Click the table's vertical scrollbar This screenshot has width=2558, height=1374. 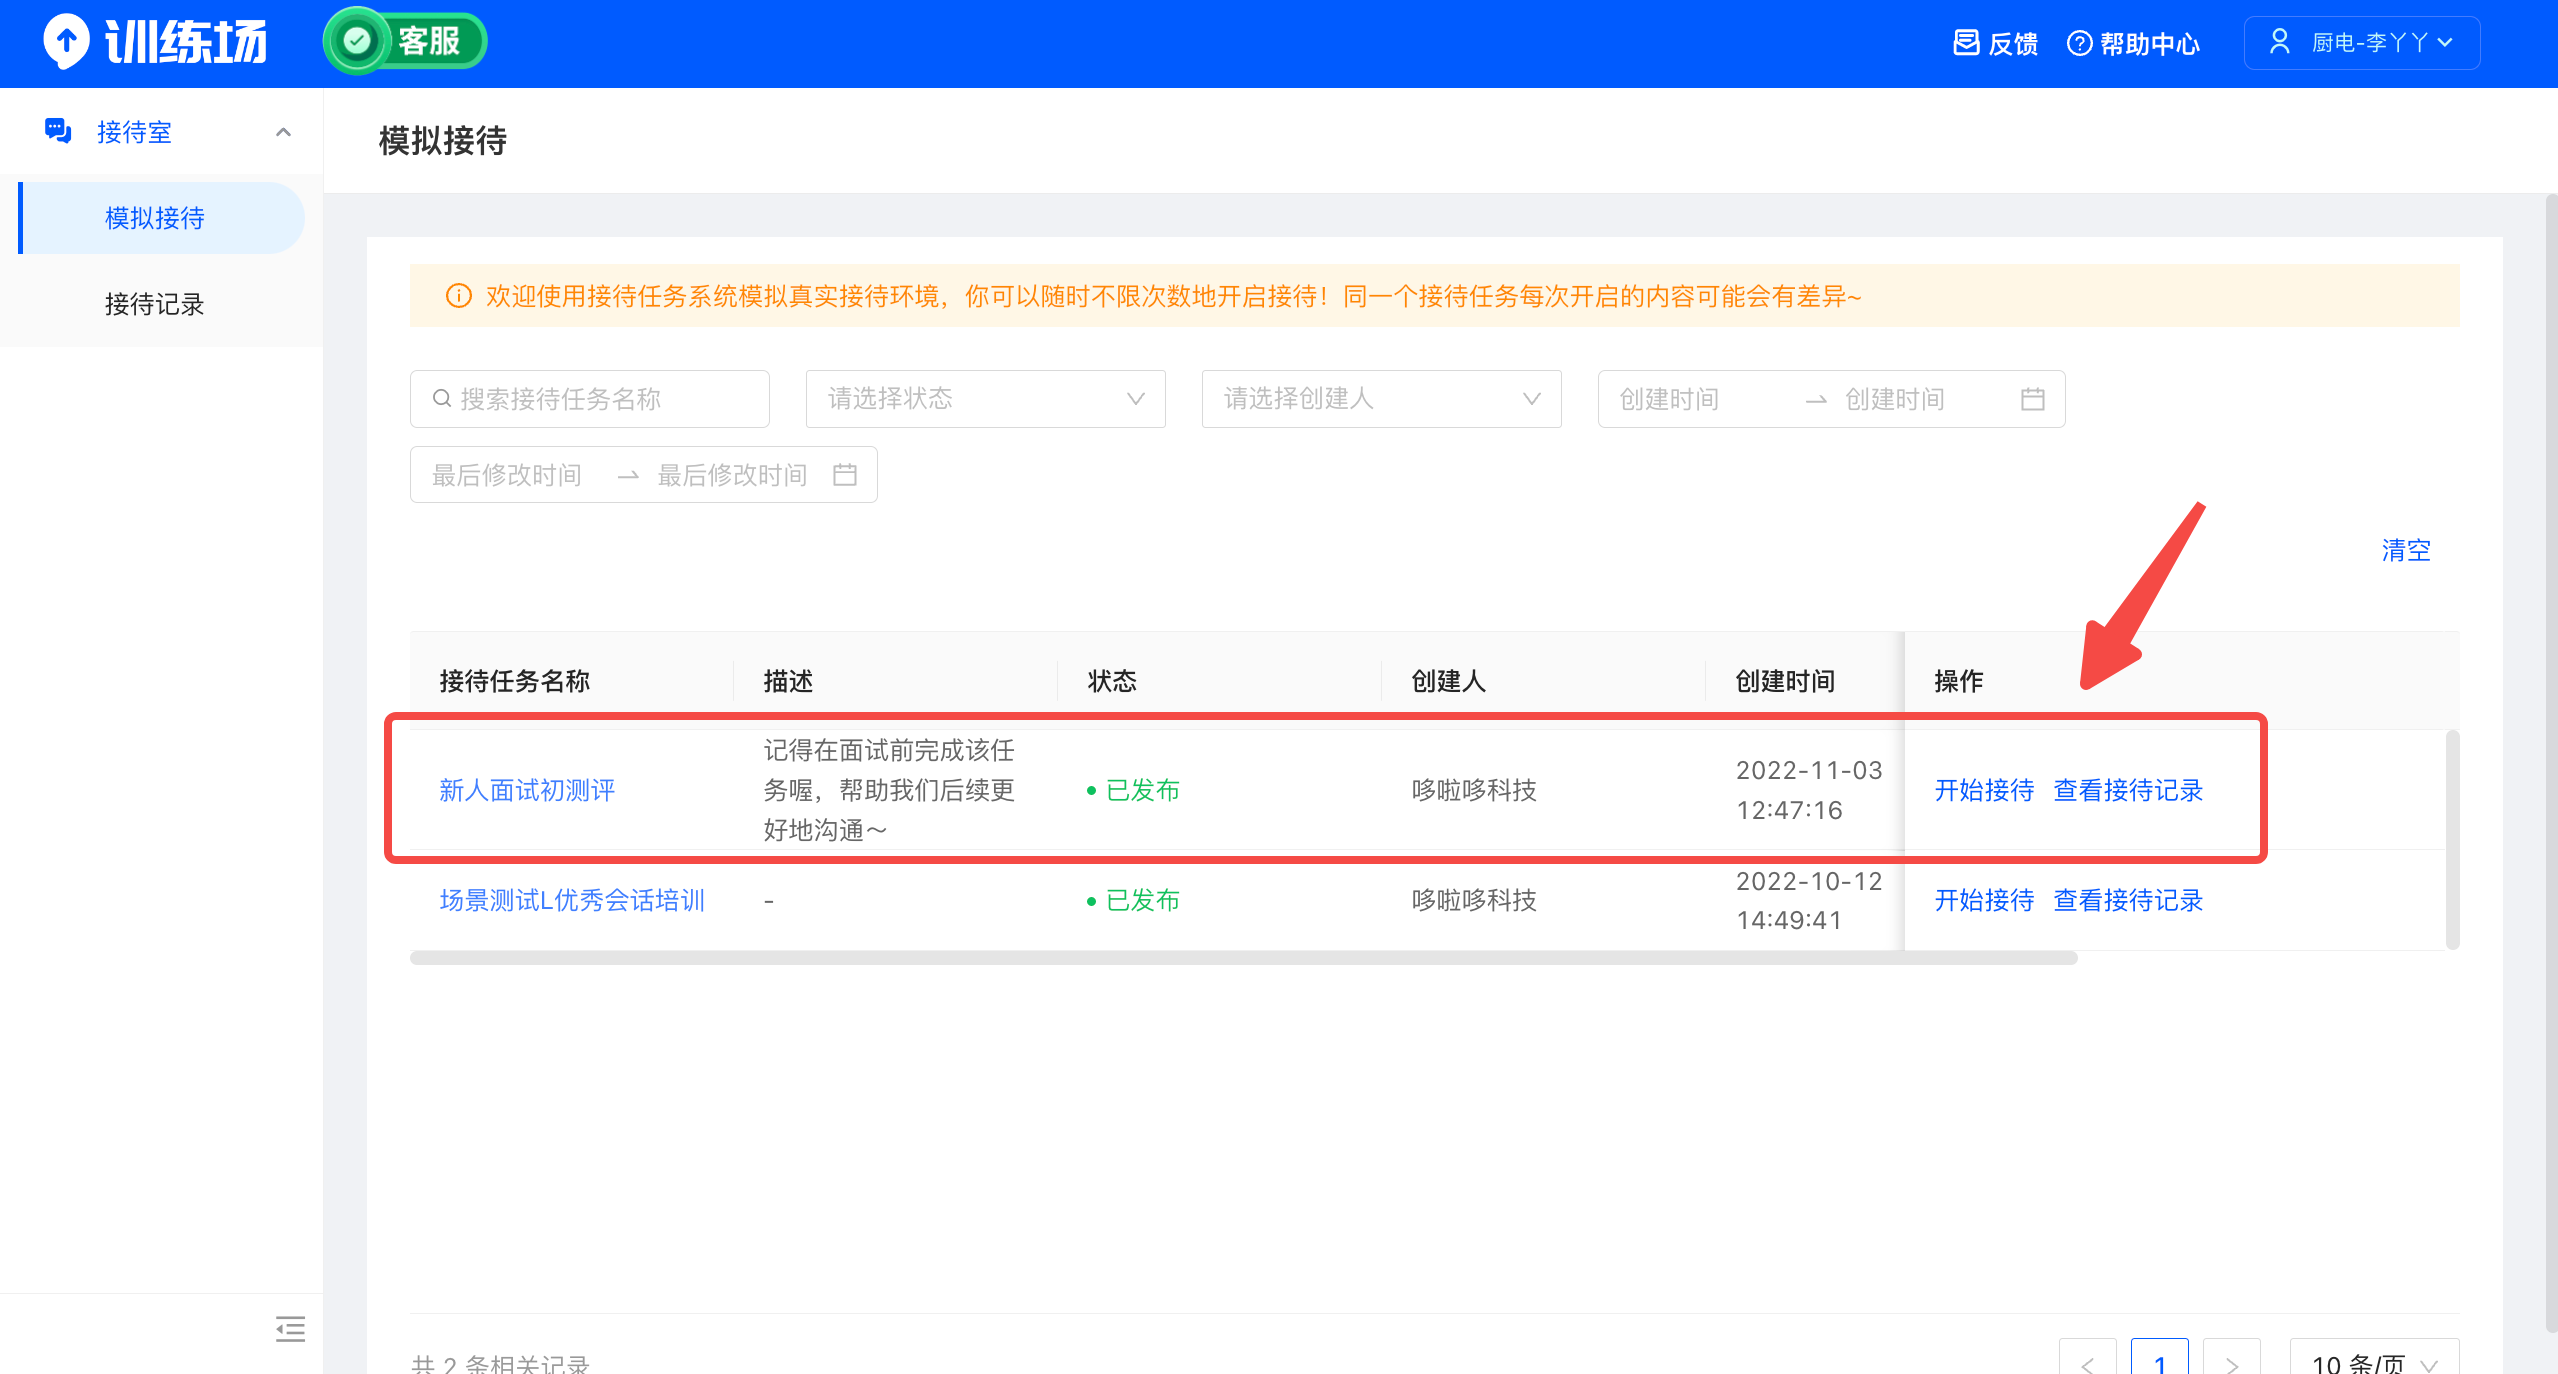(2452, 840)
